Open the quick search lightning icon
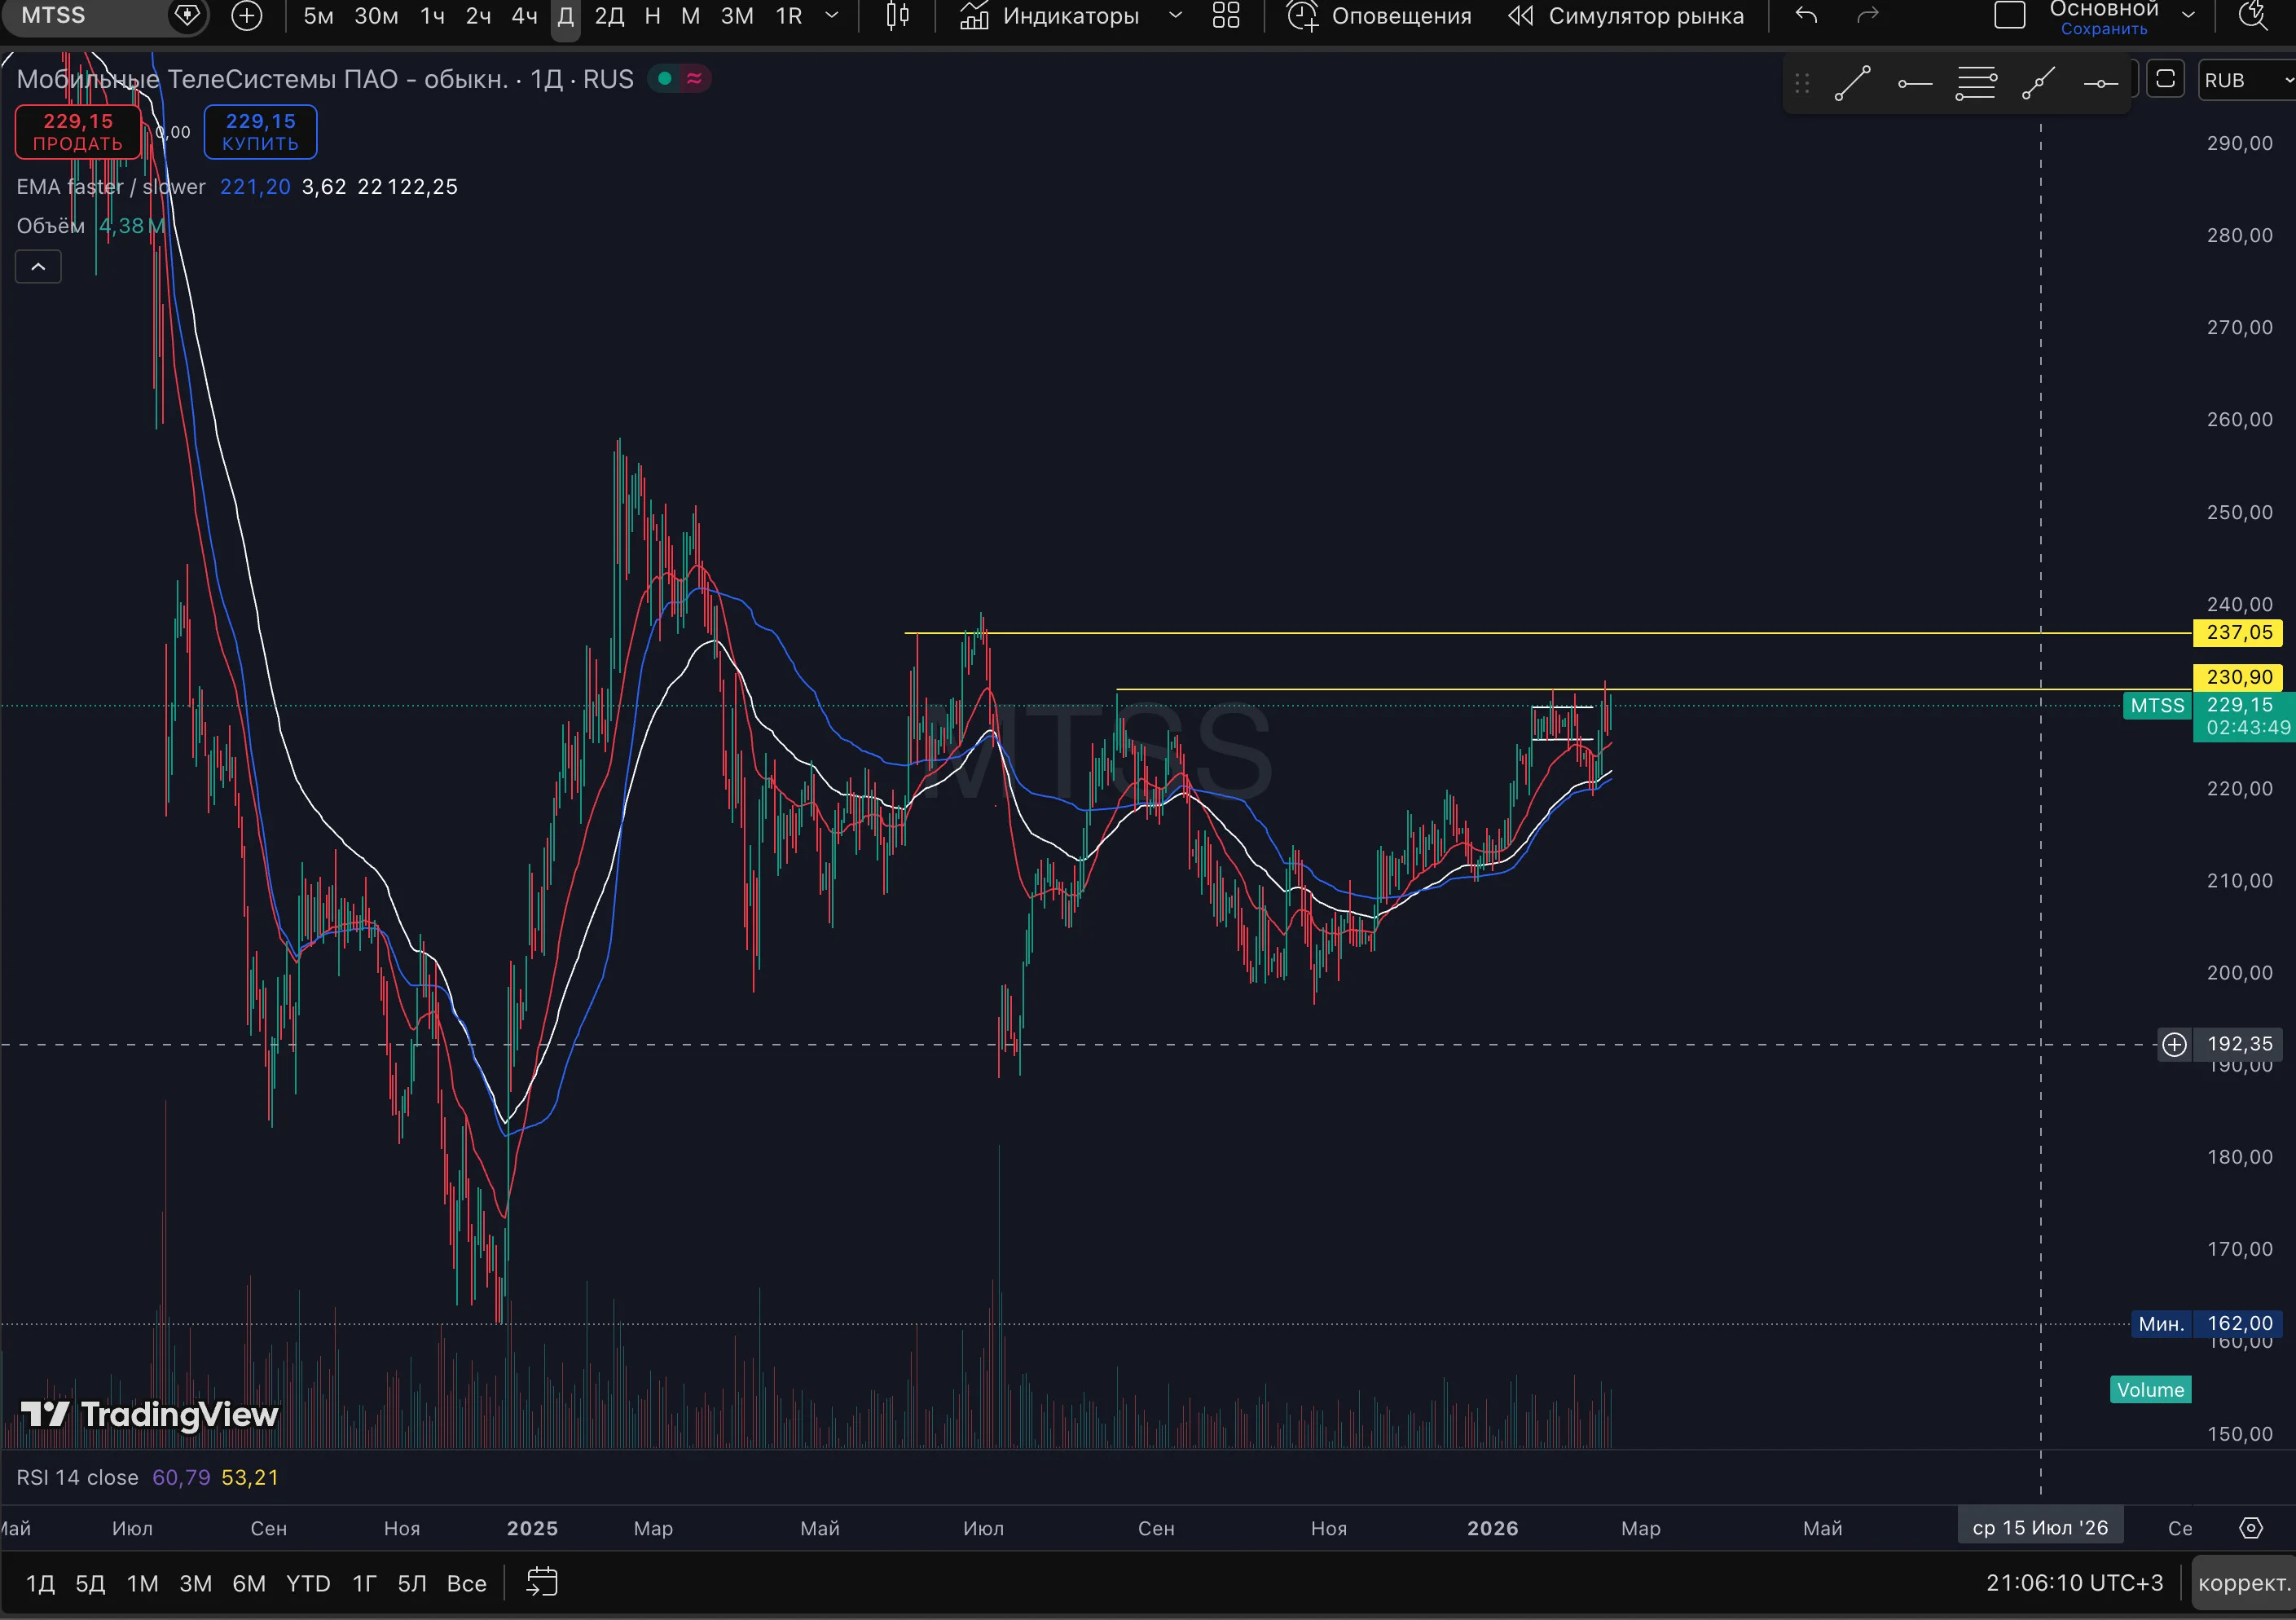This screenshot has height=1620, width=2296. click(2252, 16)
